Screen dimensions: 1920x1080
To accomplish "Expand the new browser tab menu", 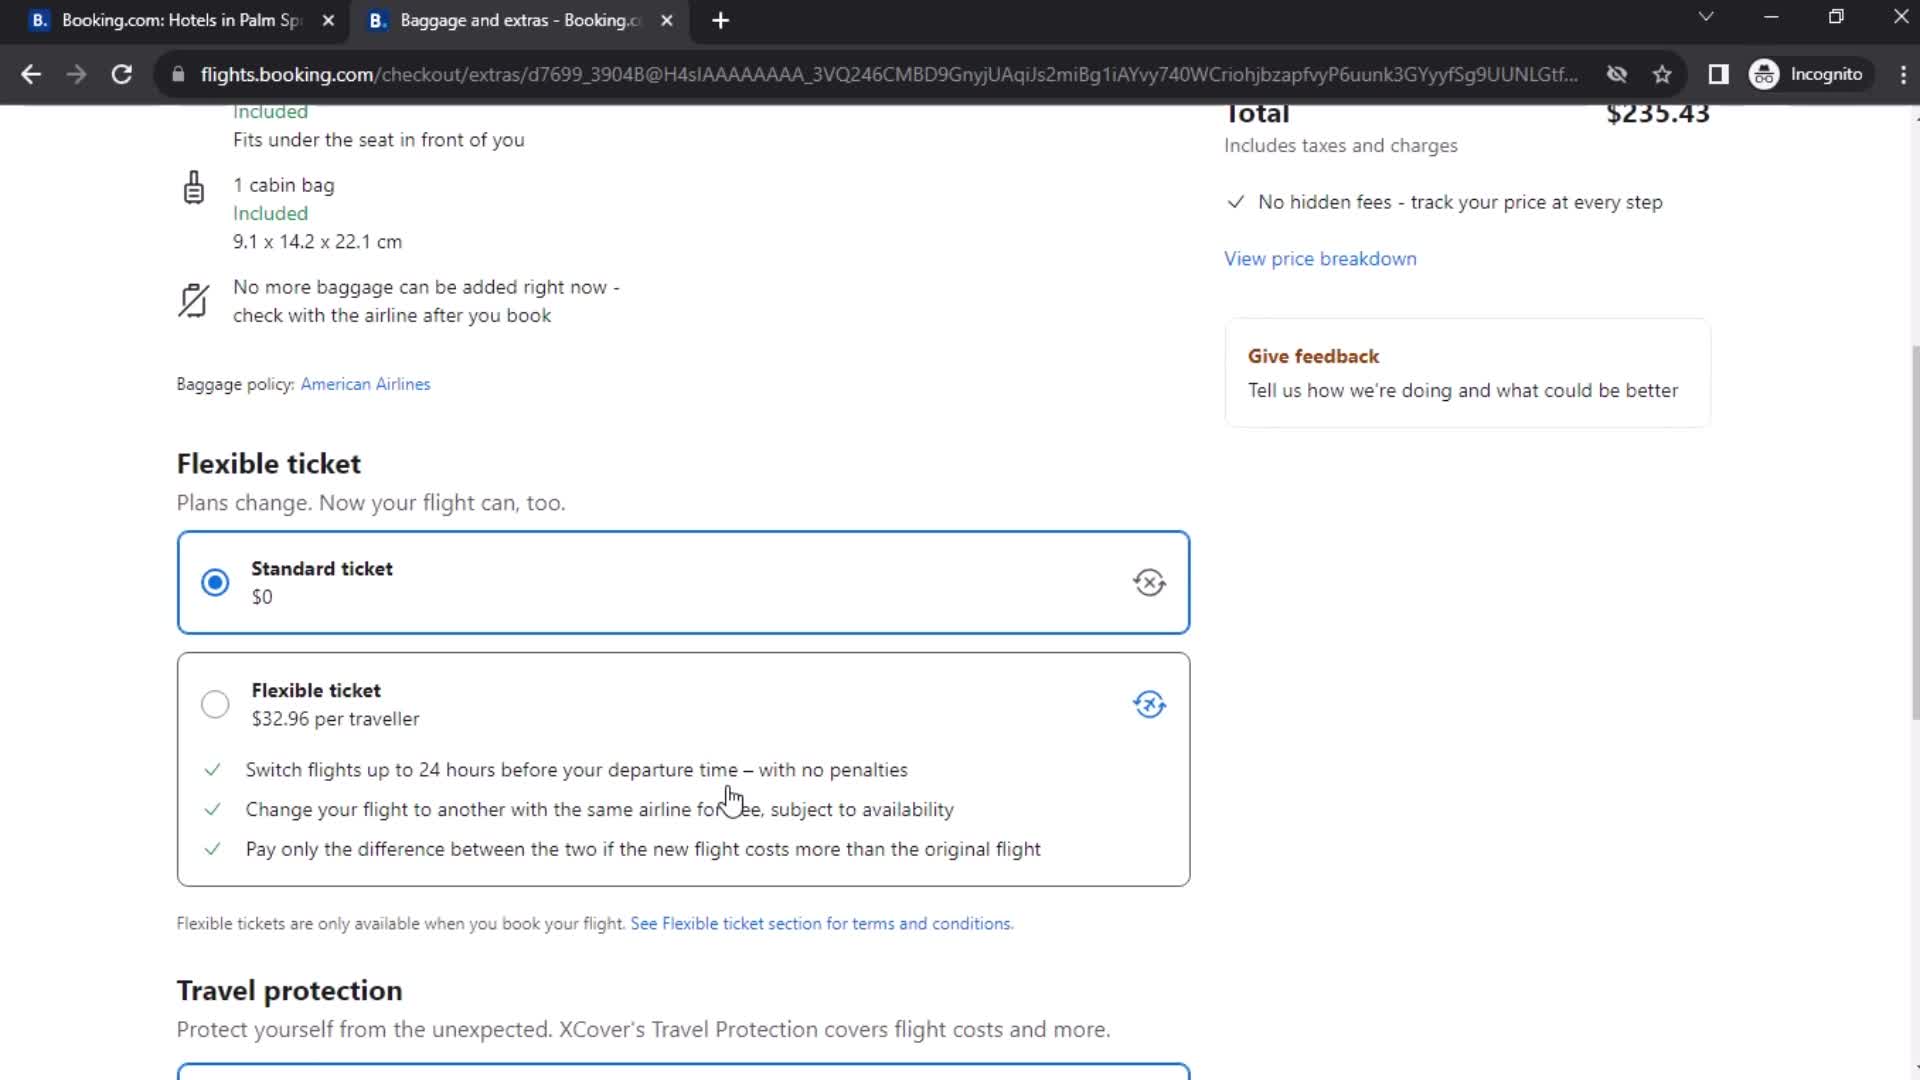I will (x=720, y=21).
